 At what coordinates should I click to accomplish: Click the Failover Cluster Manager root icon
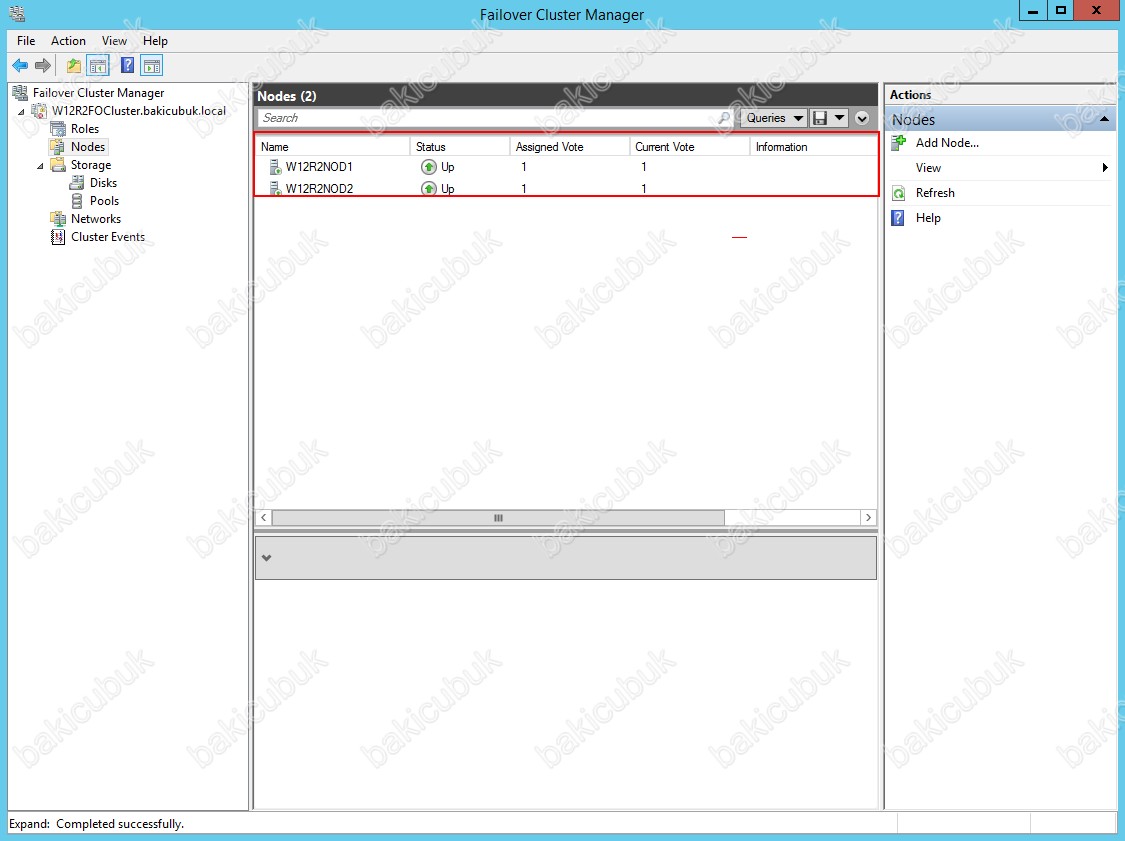(20, 93)
